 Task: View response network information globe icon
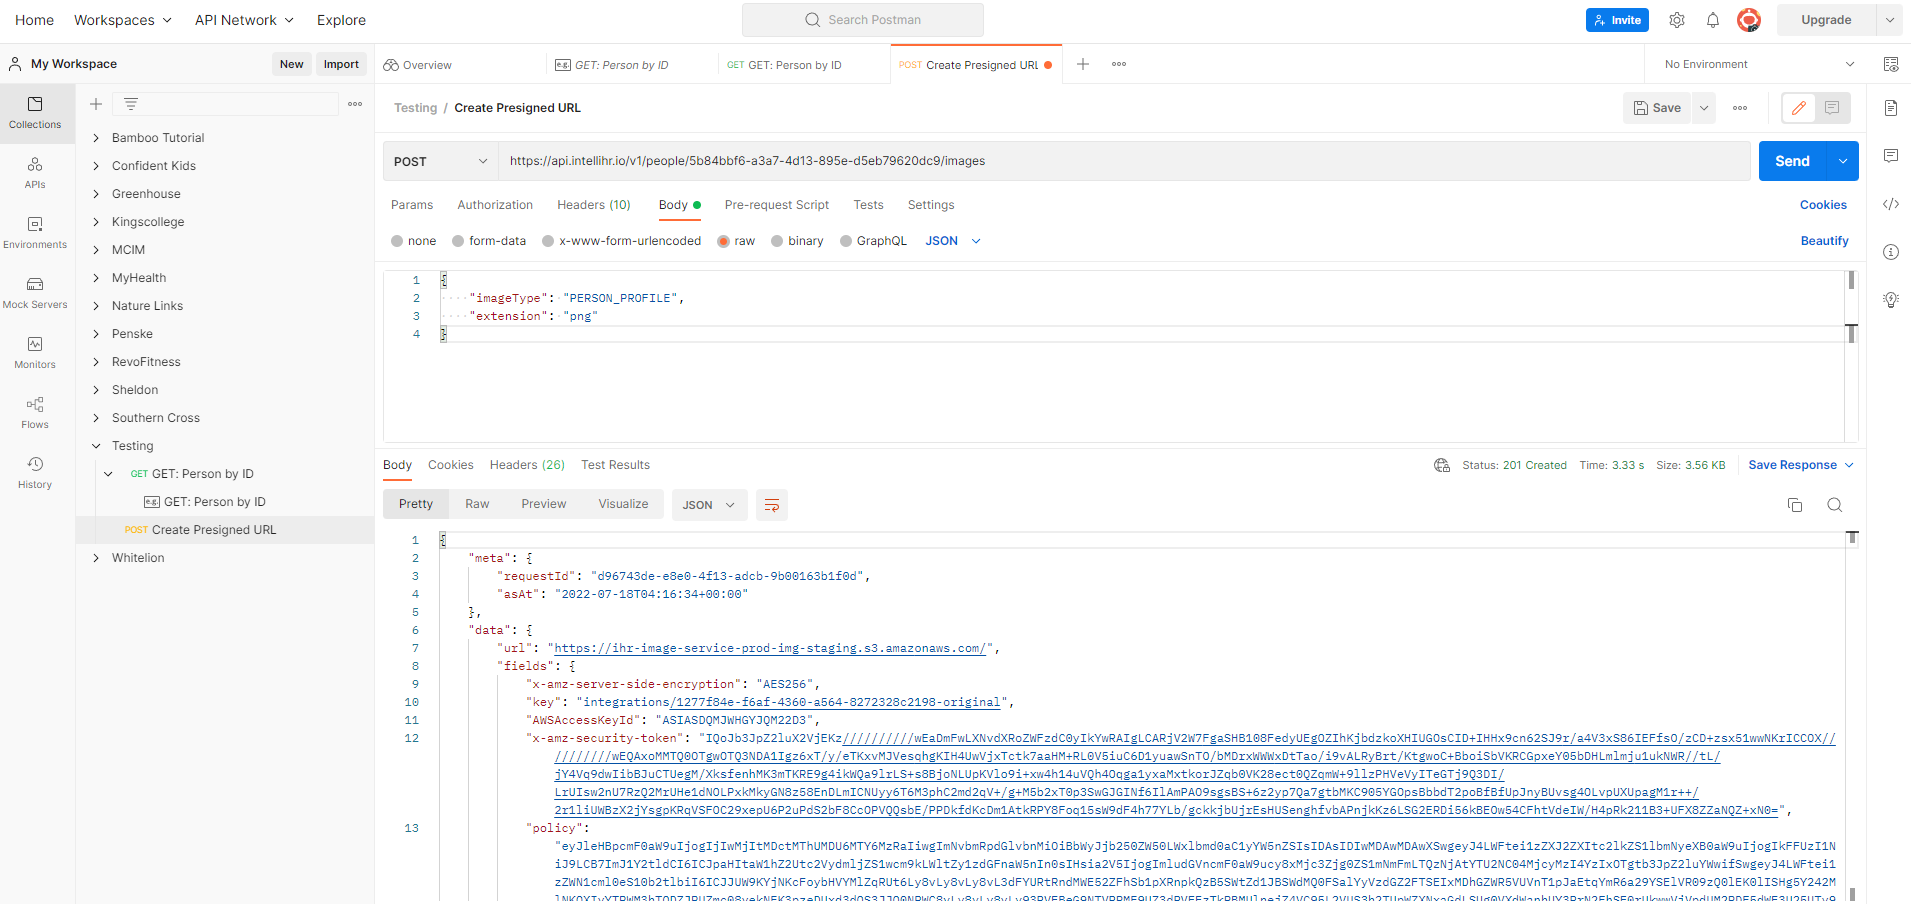coord(1442,465)
